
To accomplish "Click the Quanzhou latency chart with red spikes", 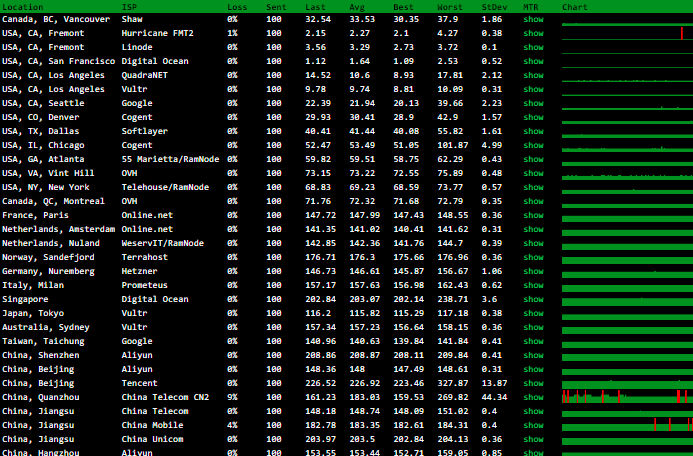I will click(628, 396).
